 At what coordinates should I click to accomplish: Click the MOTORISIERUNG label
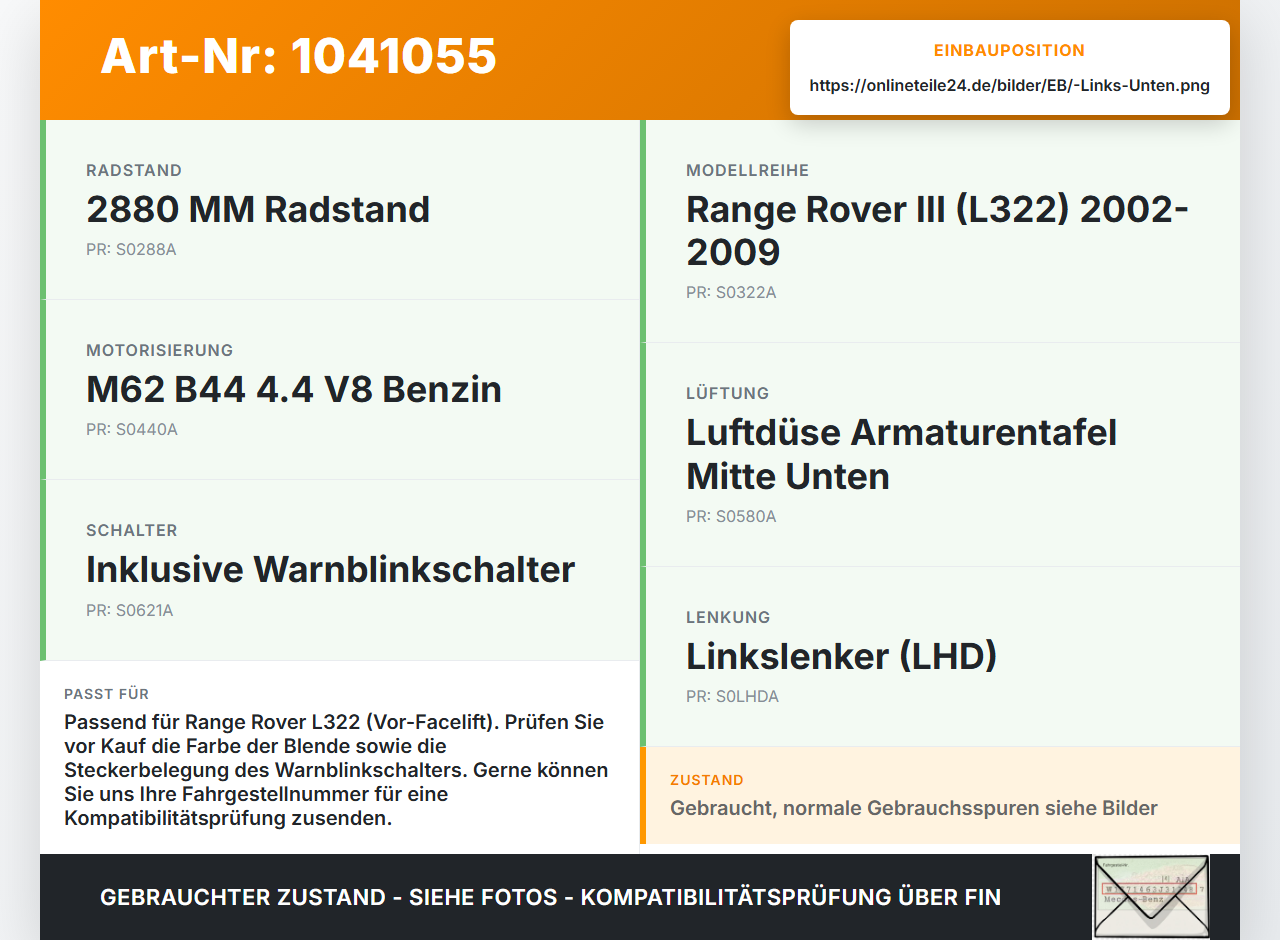[x=159, y=351]
